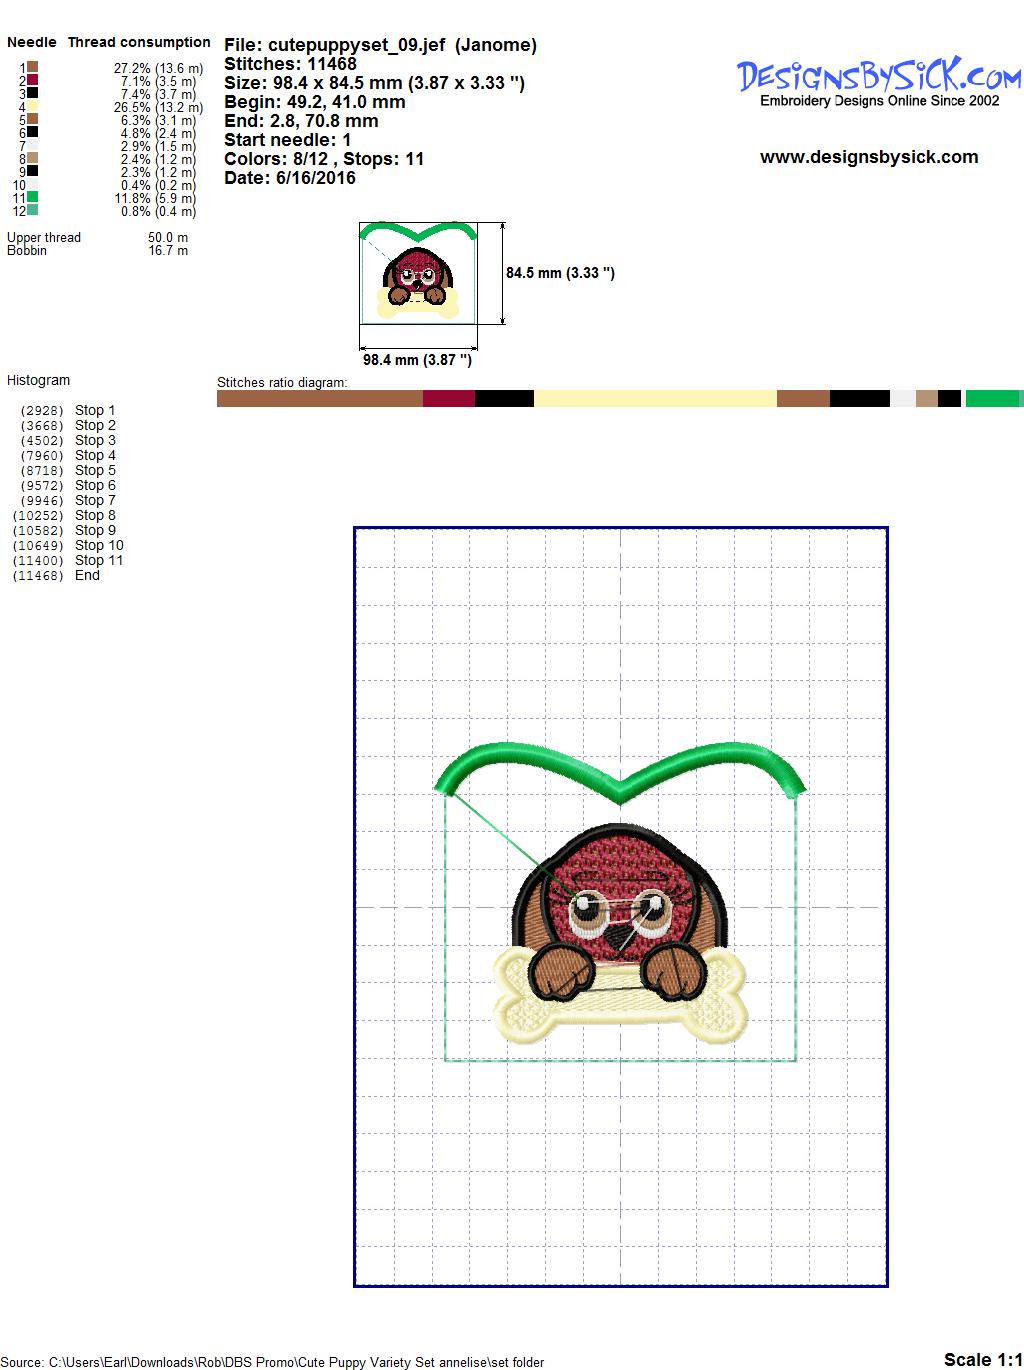The width and height of the screenshot is (1024, 1370).
Task: Click Stop 11 histogram entry
Action: (x=98, y=560)
